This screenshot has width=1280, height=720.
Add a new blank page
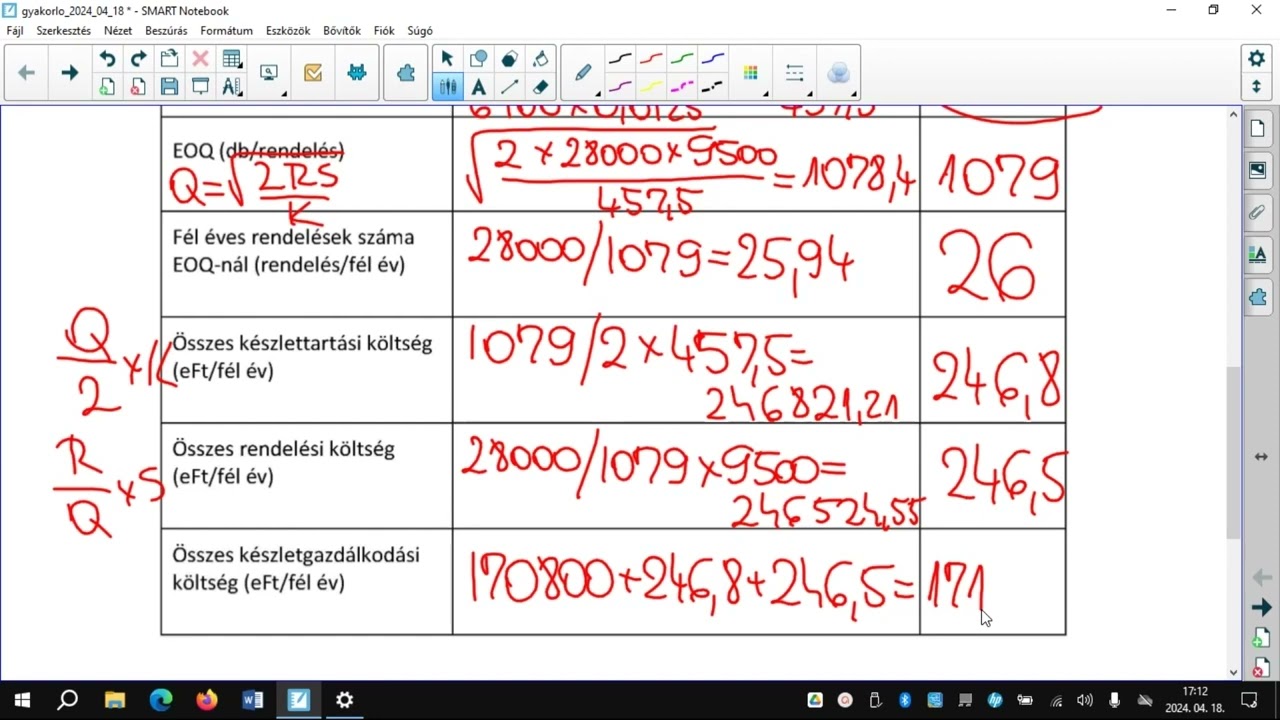pos(107,87)
